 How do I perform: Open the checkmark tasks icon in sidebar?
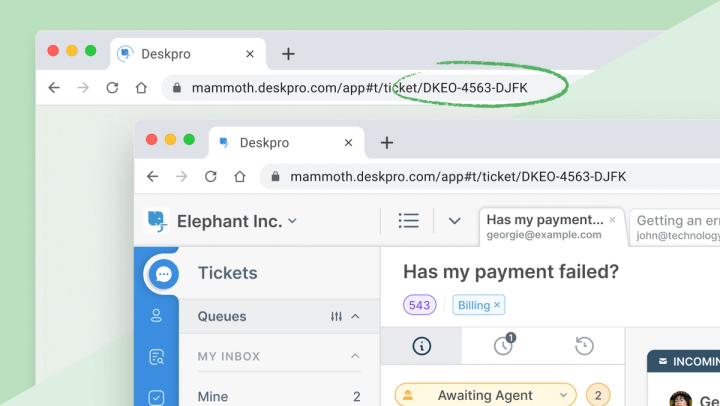point(156,396)
